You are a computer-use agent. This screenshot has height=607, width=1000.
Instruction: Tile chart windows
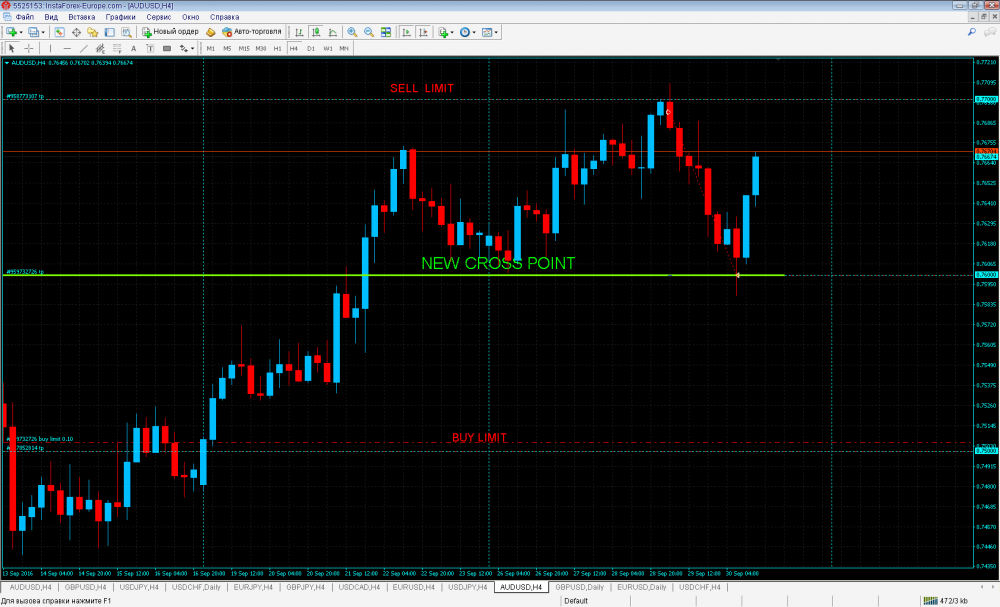386,32
